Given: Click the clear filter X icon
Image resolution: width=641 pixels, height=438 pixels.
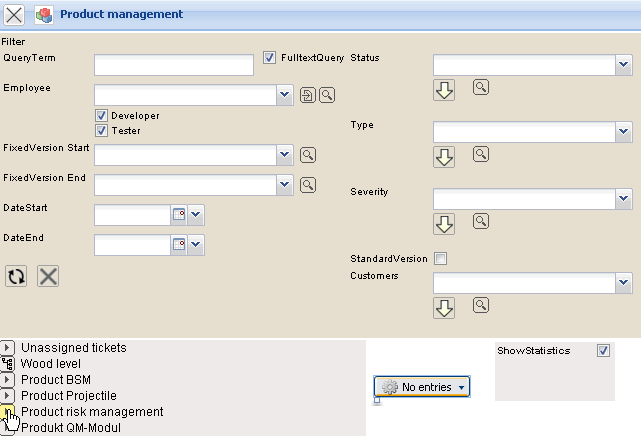Looking at the screenshot, I should pyautogui.click(x=48, y=276).
